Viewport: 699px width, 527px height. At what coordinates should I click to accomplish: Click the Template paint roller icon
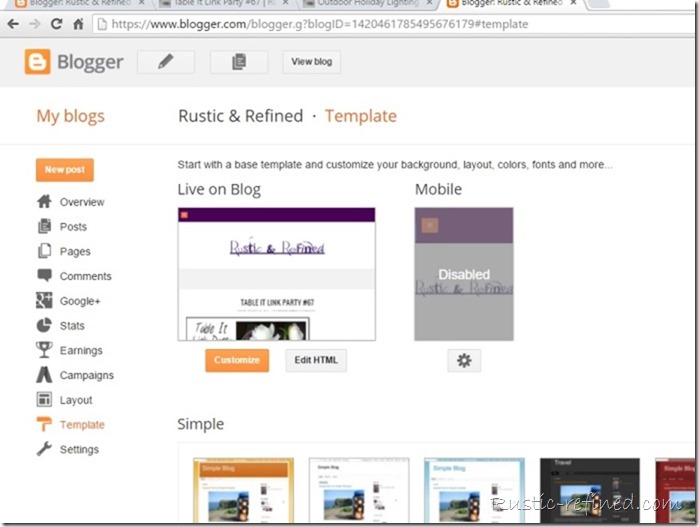point(44,424)
